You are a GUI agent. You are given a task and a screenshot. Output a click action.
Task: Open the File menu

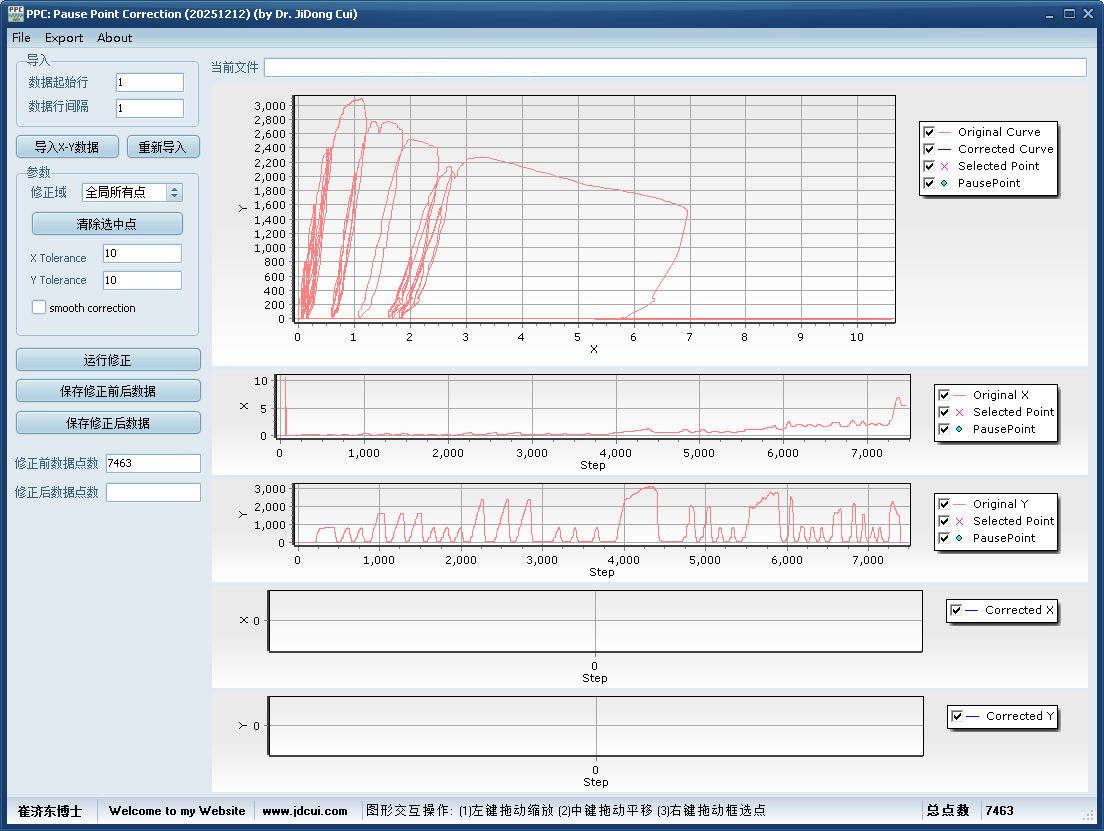tap(21, 38)
